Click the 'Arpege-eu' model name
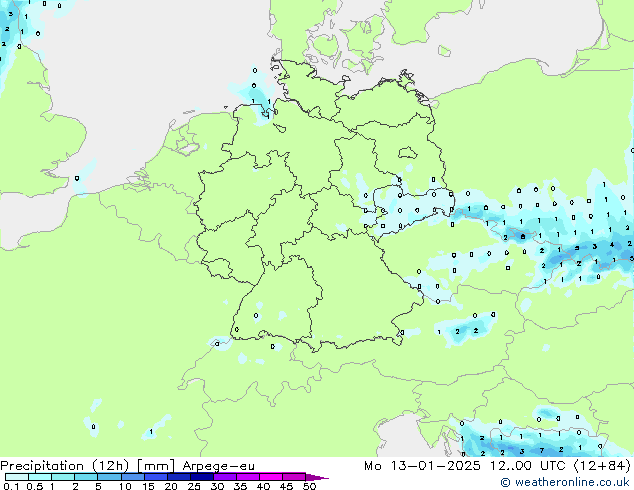This screenshot has height=490, width=634. 218,466
